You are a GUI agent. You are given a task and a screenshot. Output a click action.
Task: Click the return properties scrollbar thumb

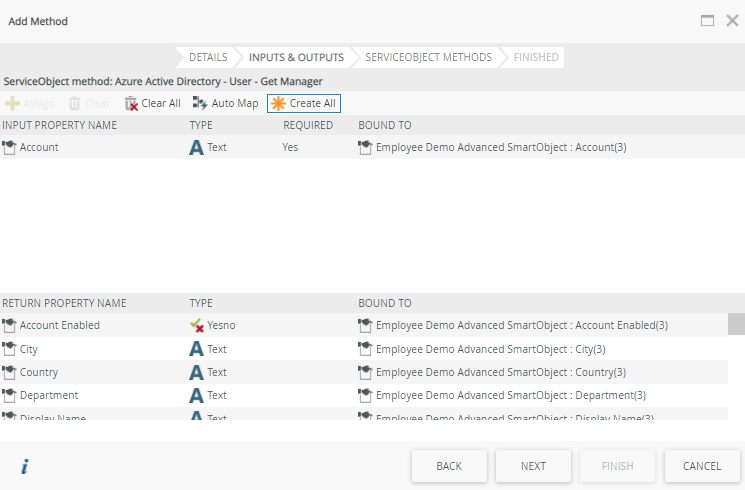(x=736, y=324)
